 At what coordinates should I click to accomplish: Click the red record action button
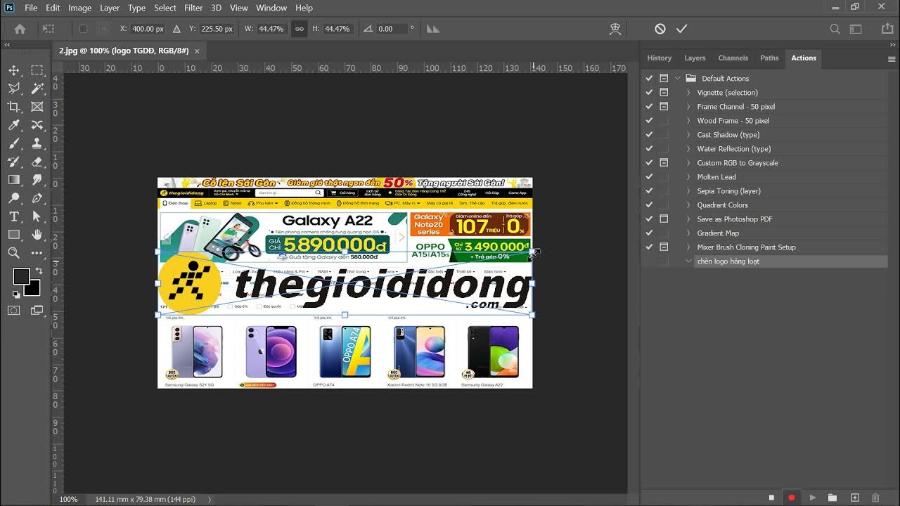791,497
